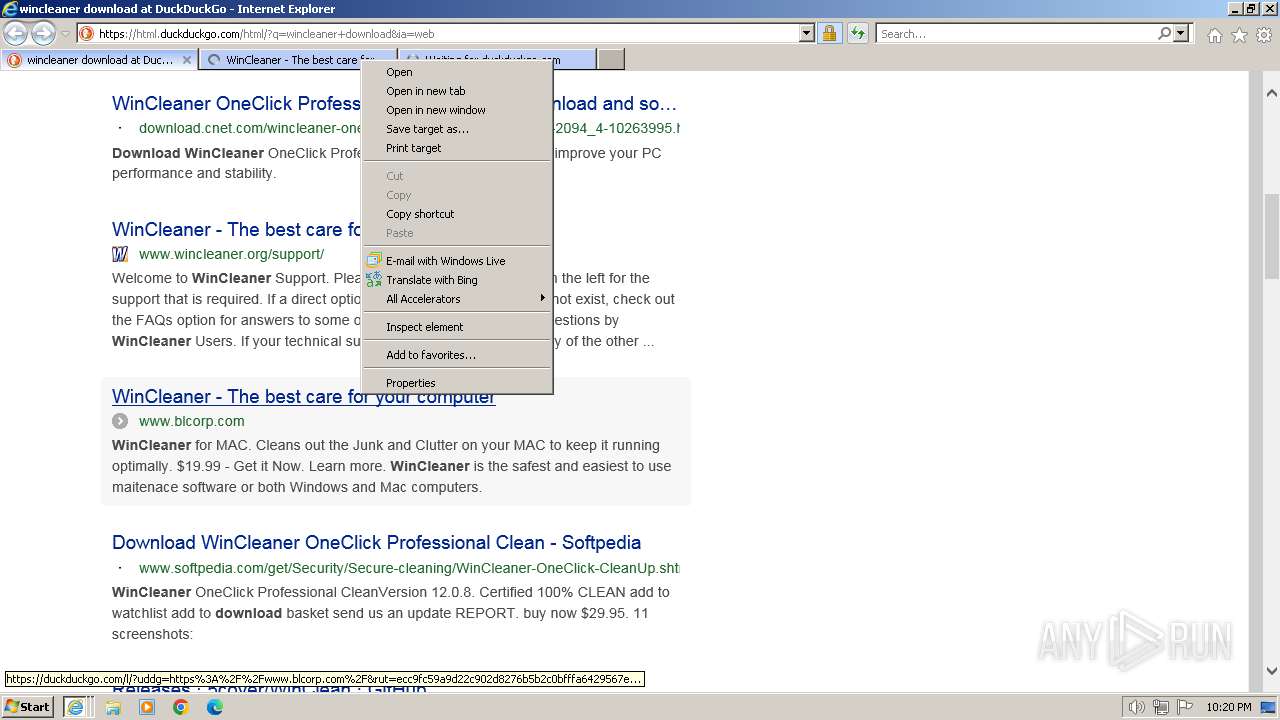Click the Internet Explorer title bar icon
Viewport: 1280px width, 720px height.
(10, 9)
